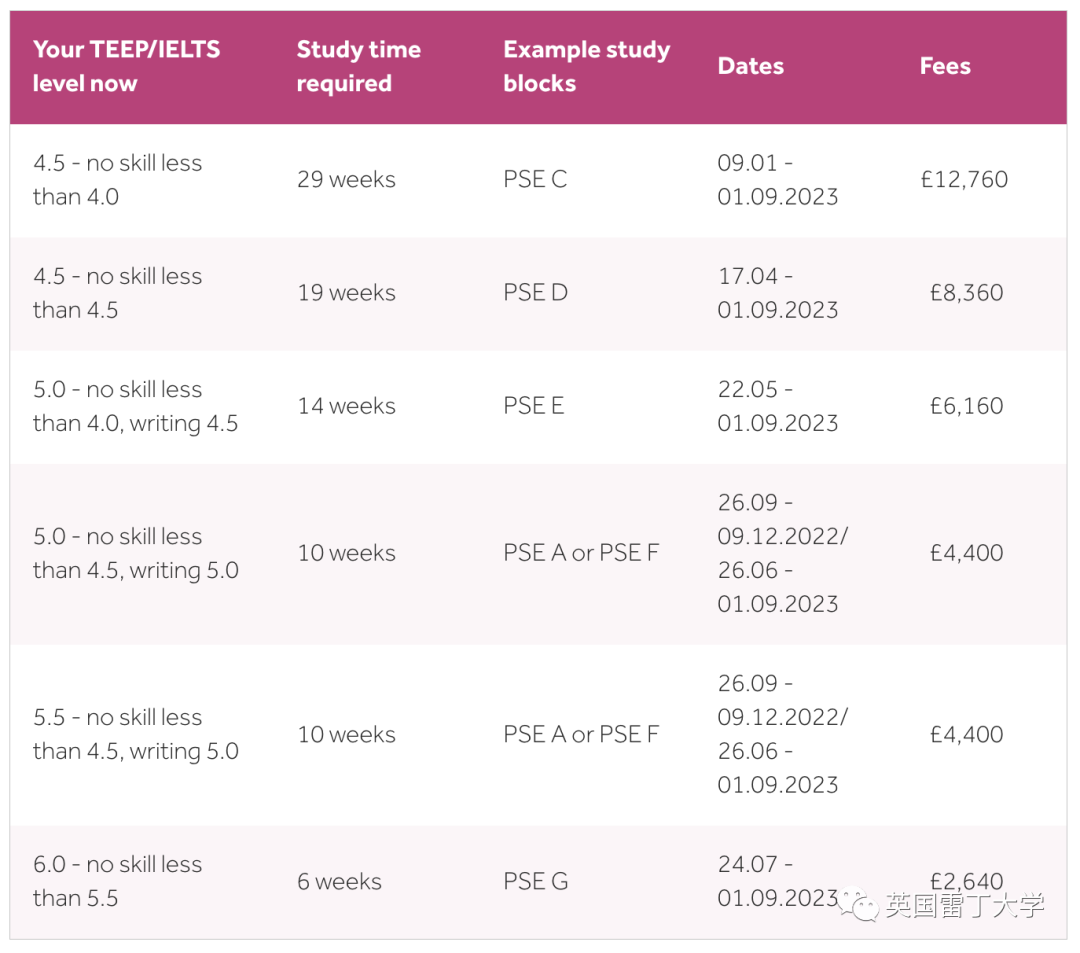1080x953 pixels.
Task: Click the "Your TEEP/IELTS level now" header
Action: click(x=126, y=67)
